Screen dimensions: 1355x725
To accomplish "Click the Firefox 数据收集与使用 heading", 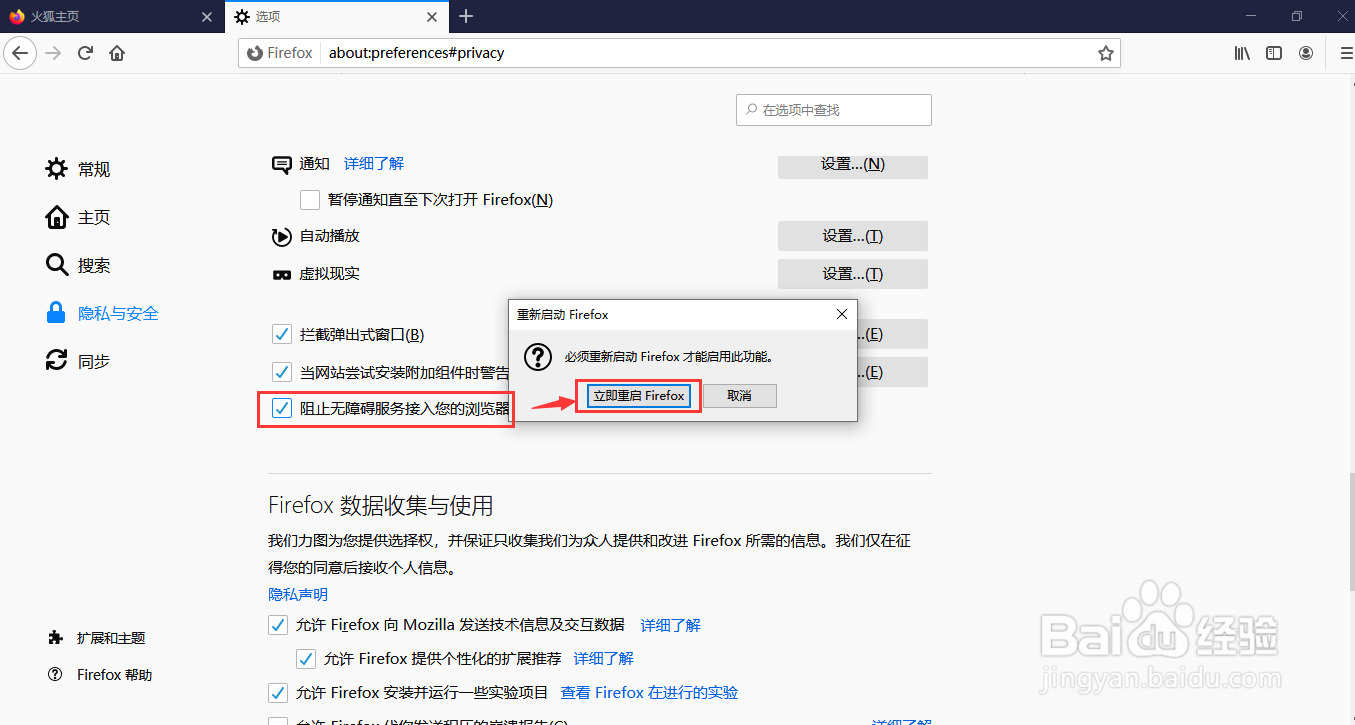I will (381, 505).
